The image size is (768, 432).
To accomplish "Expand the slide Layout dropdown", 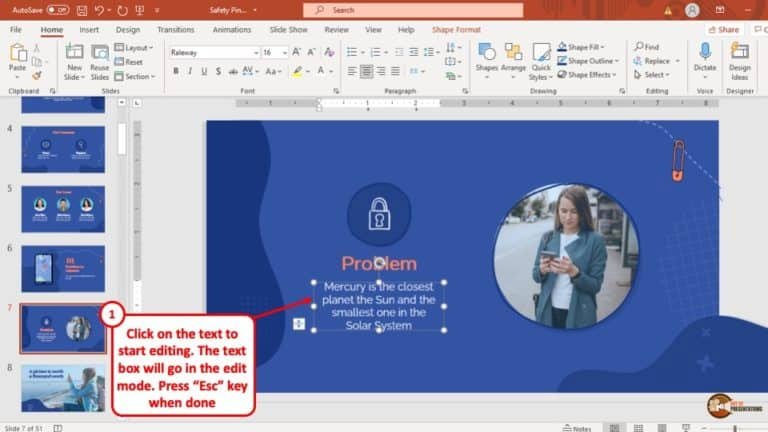I will point(136,47).
